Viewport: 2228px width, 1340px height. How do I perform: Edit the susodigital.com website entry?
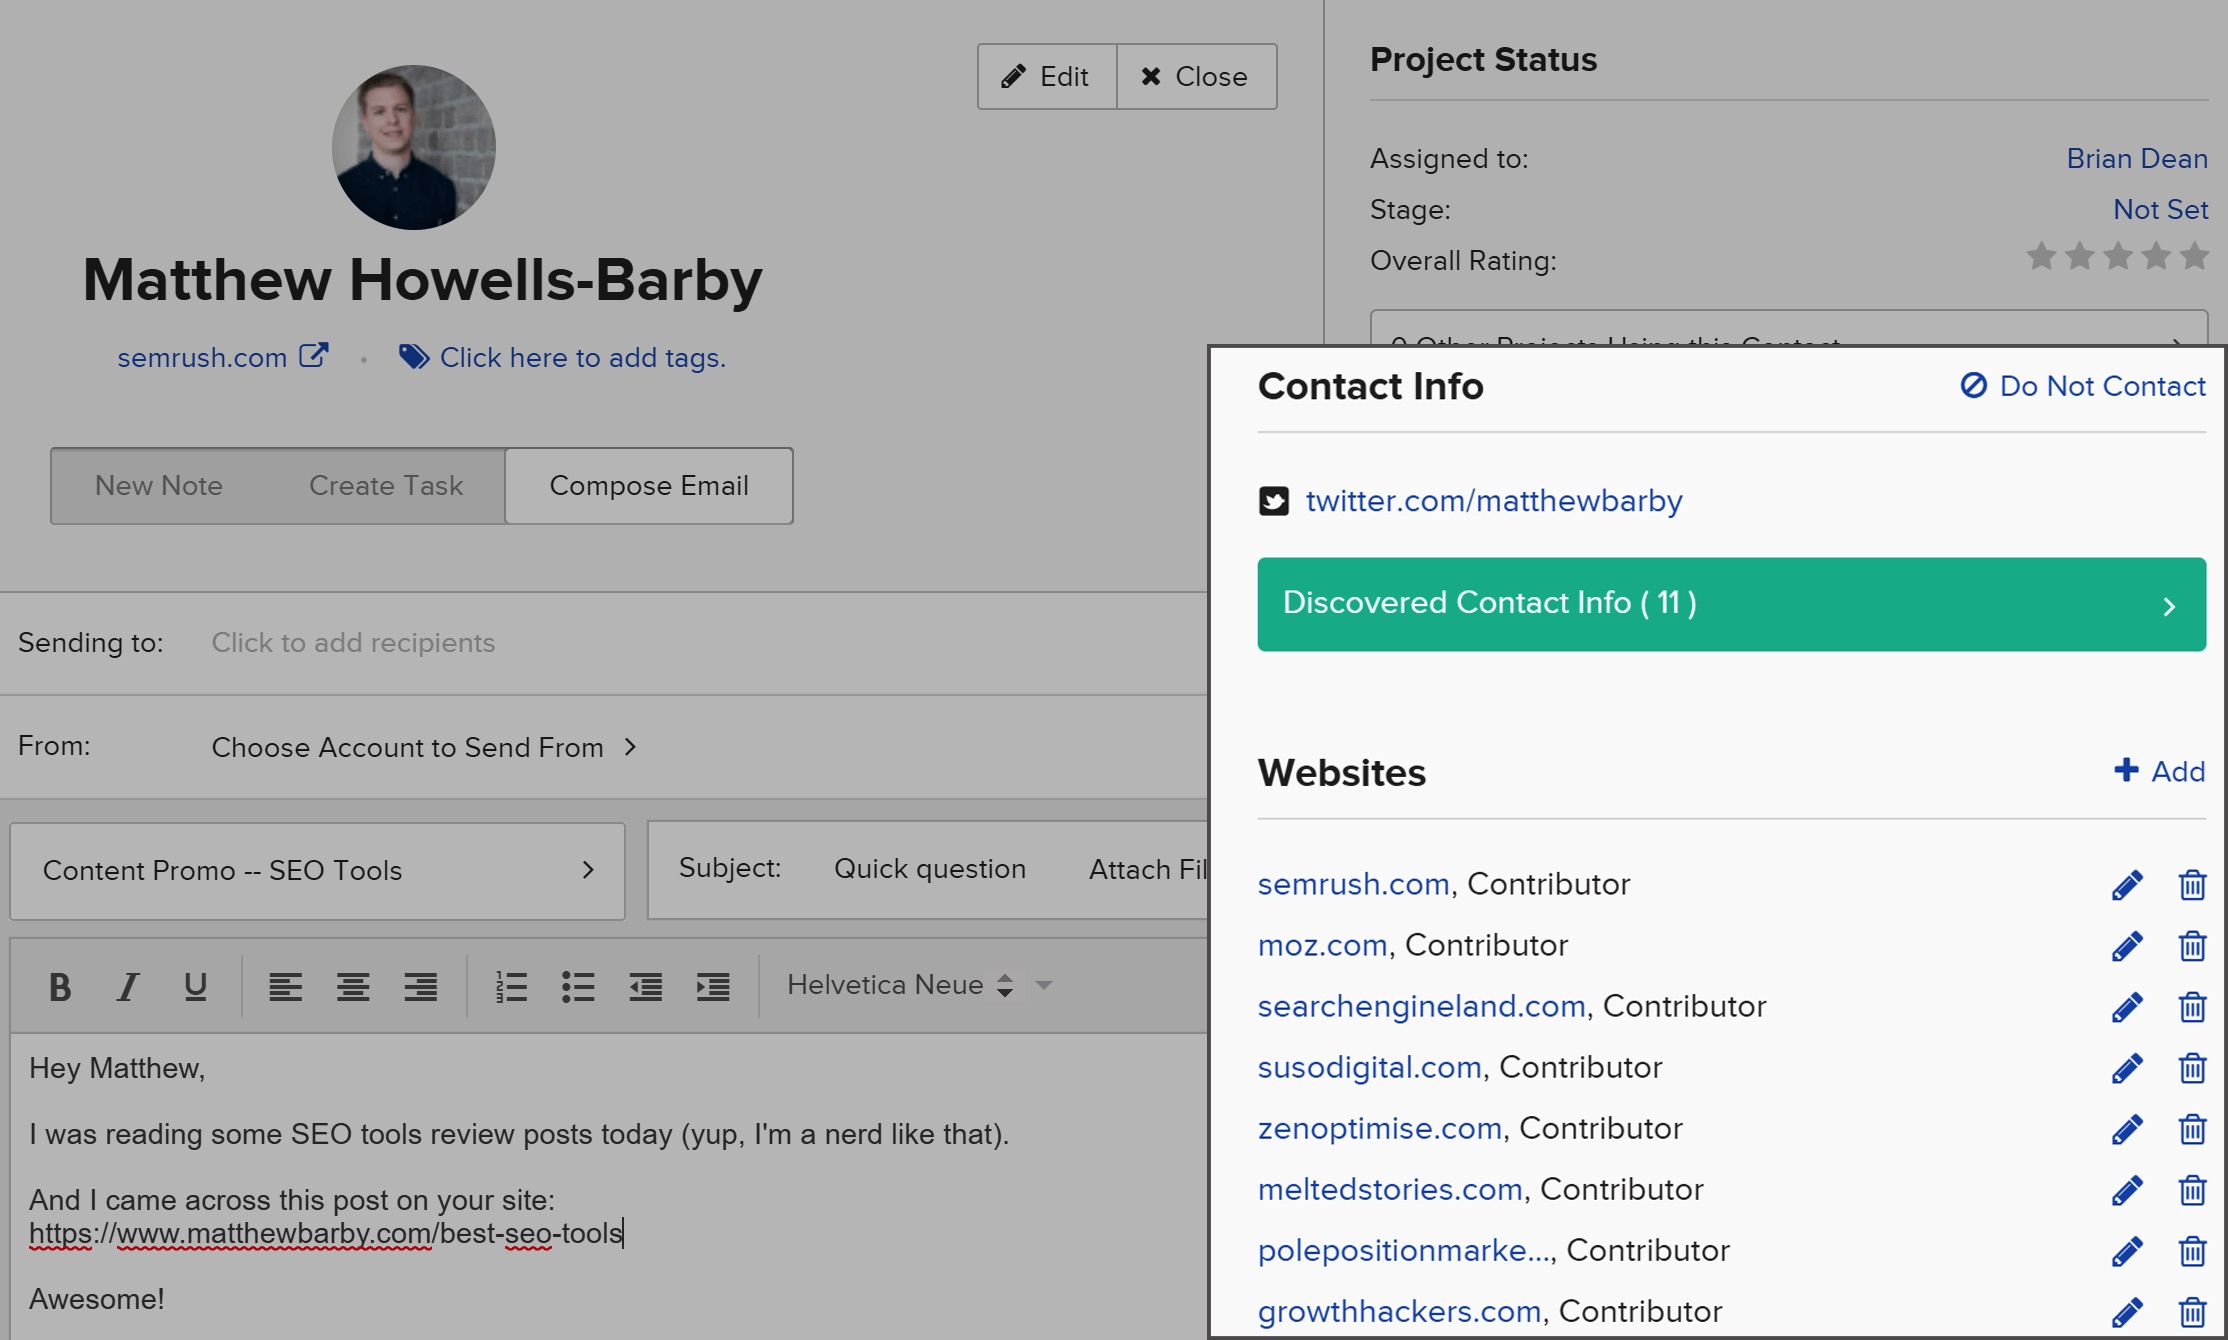pyautogui.click(x=2127, y=1068)
